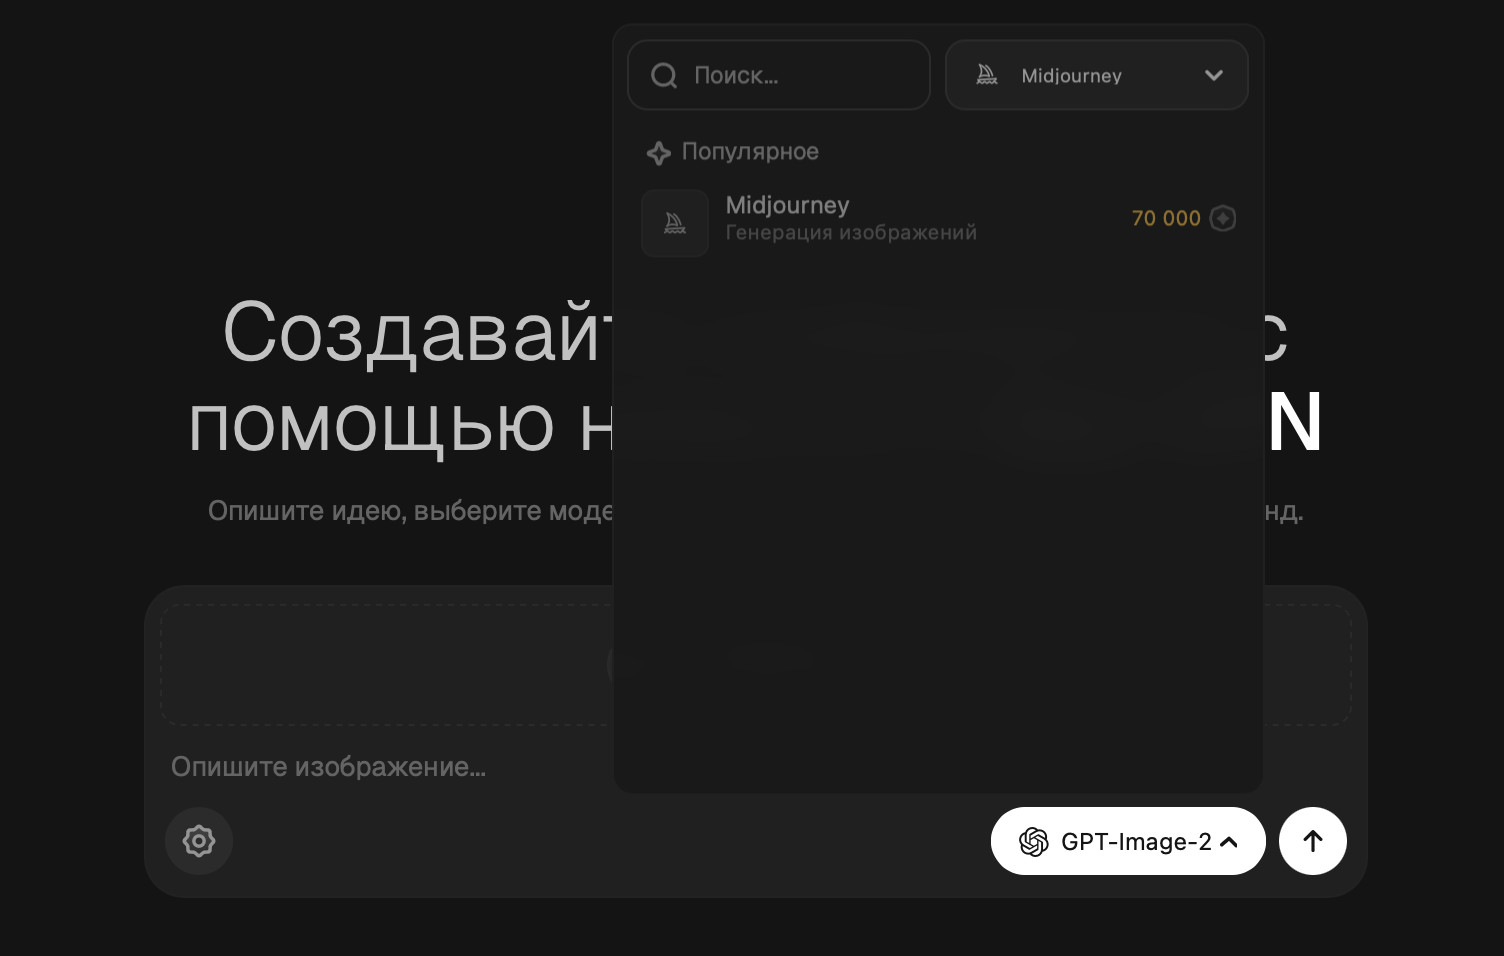
Task: Open the GPT-Image-2 model selector
Action: (1128, 841)
